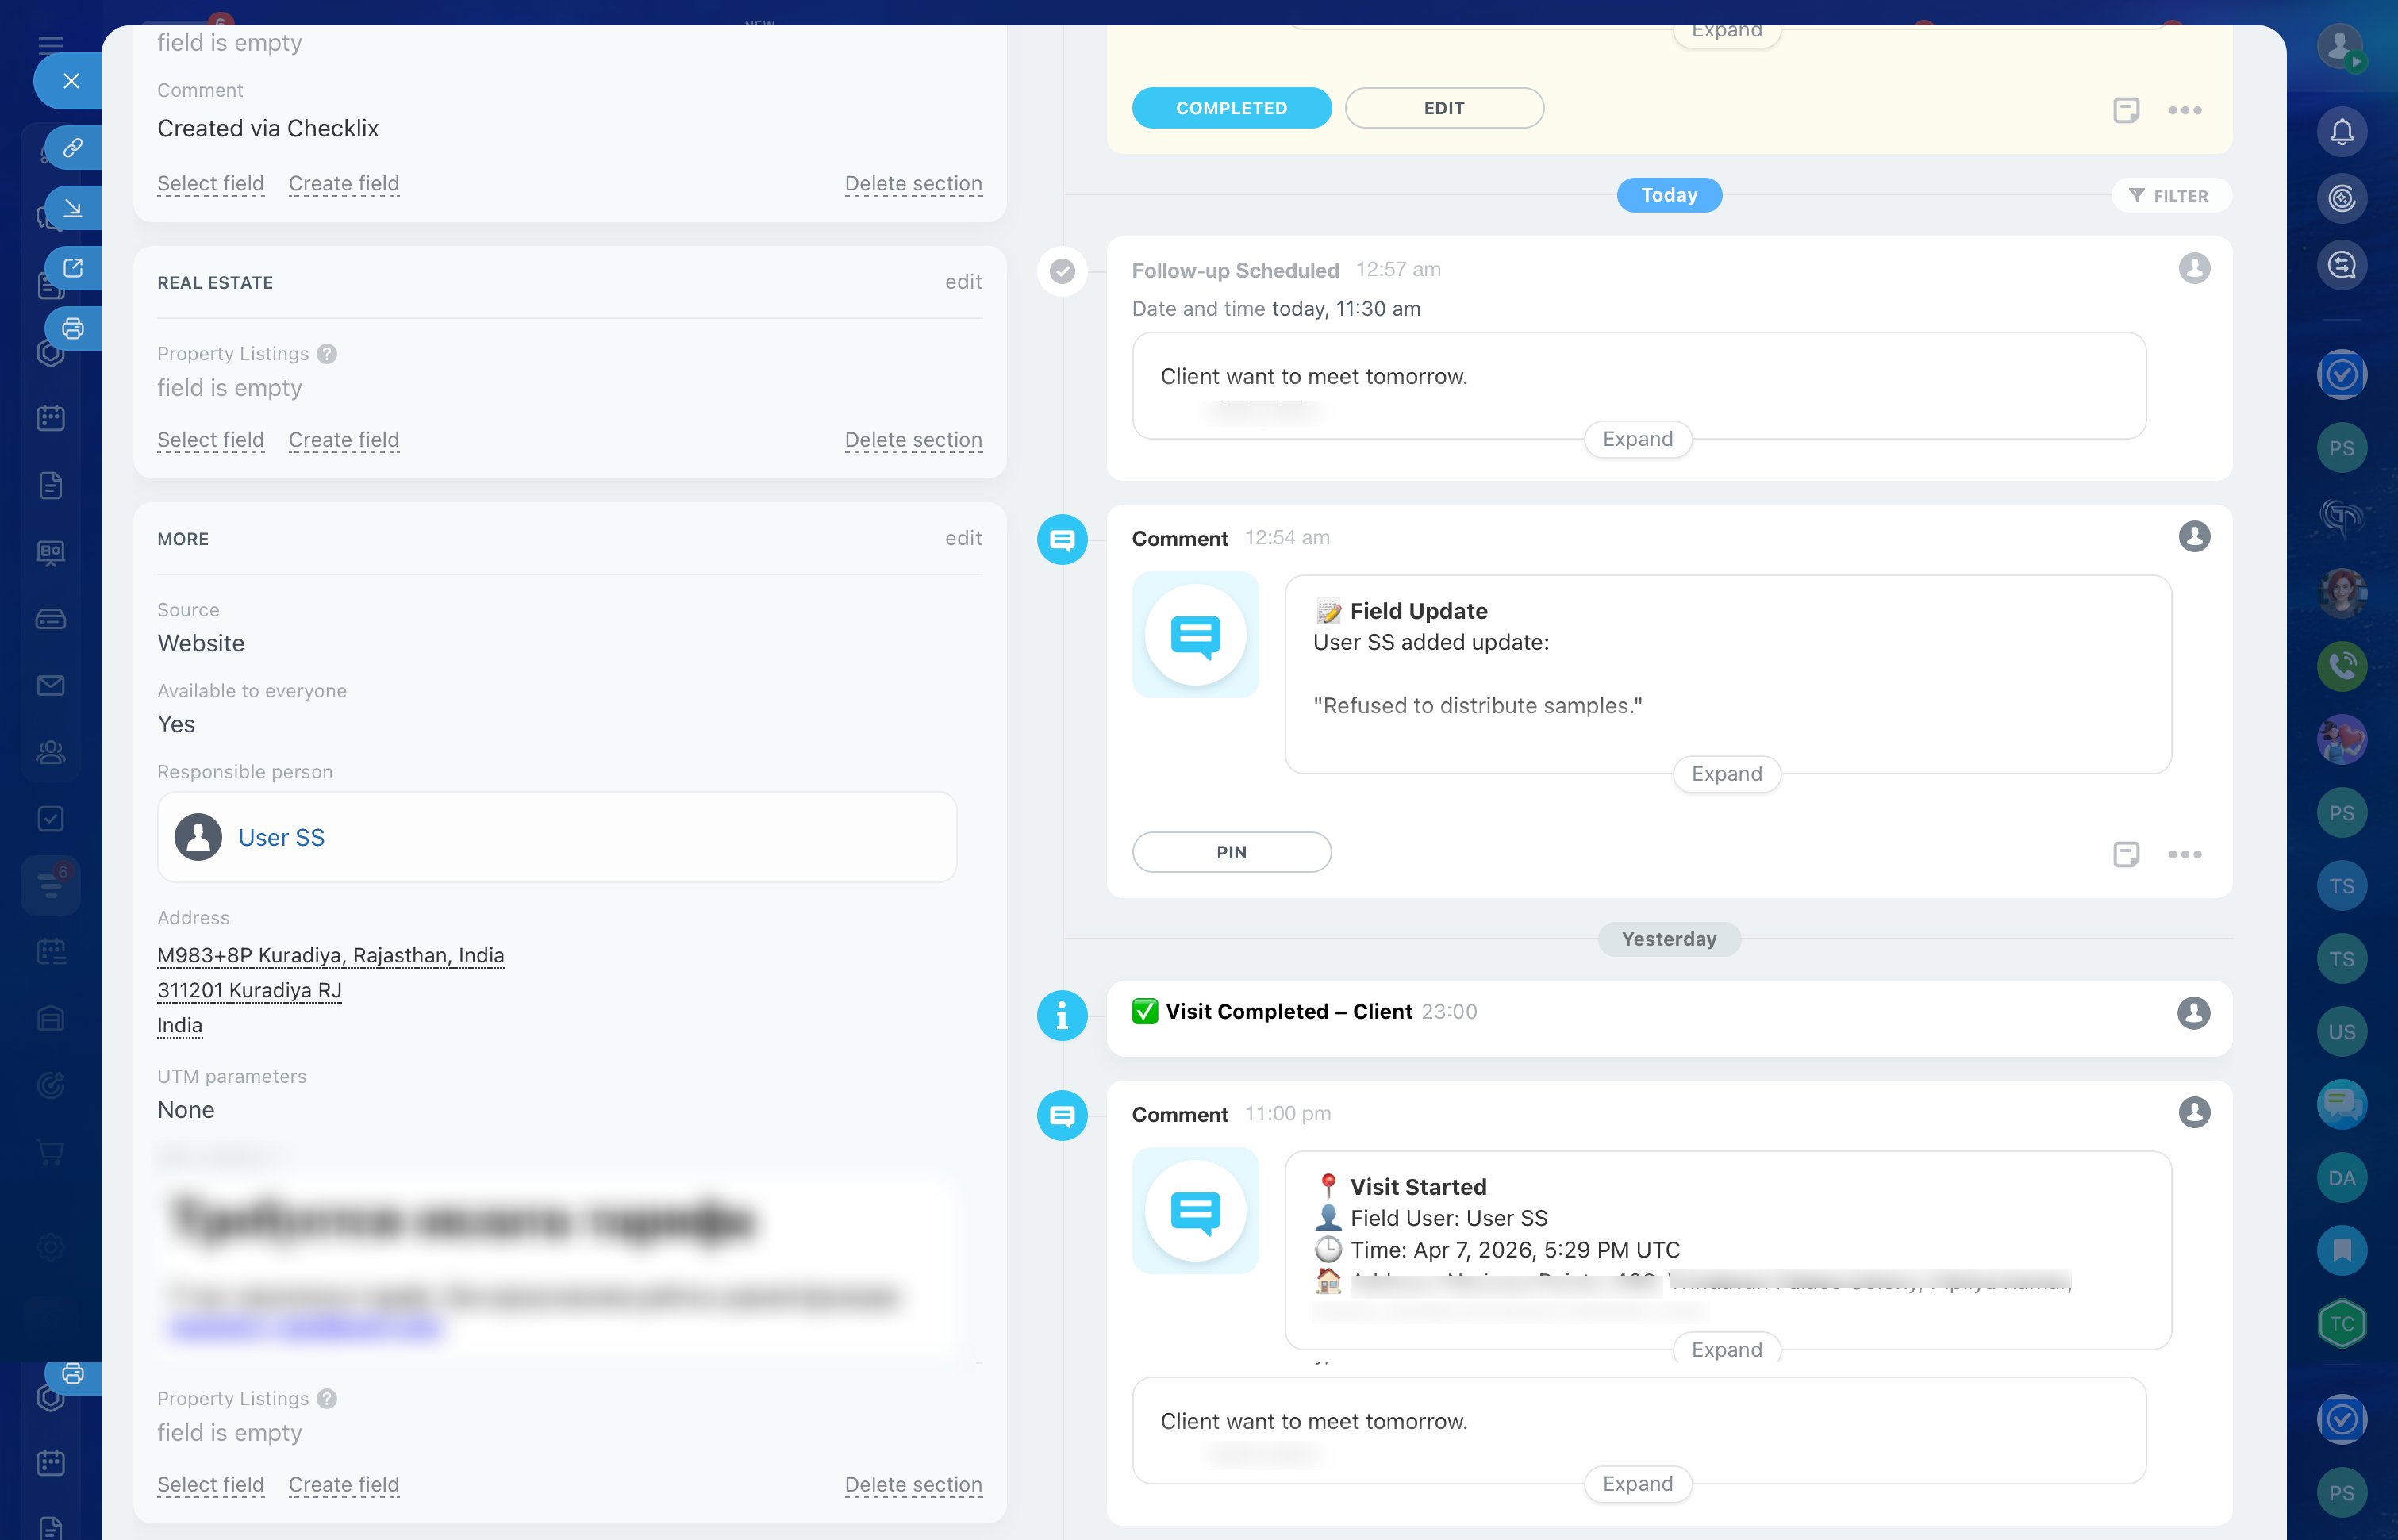Click the copy link icon tab
The width and height of the screenshot is (2398, 1540).
click(x=73, y=148)
